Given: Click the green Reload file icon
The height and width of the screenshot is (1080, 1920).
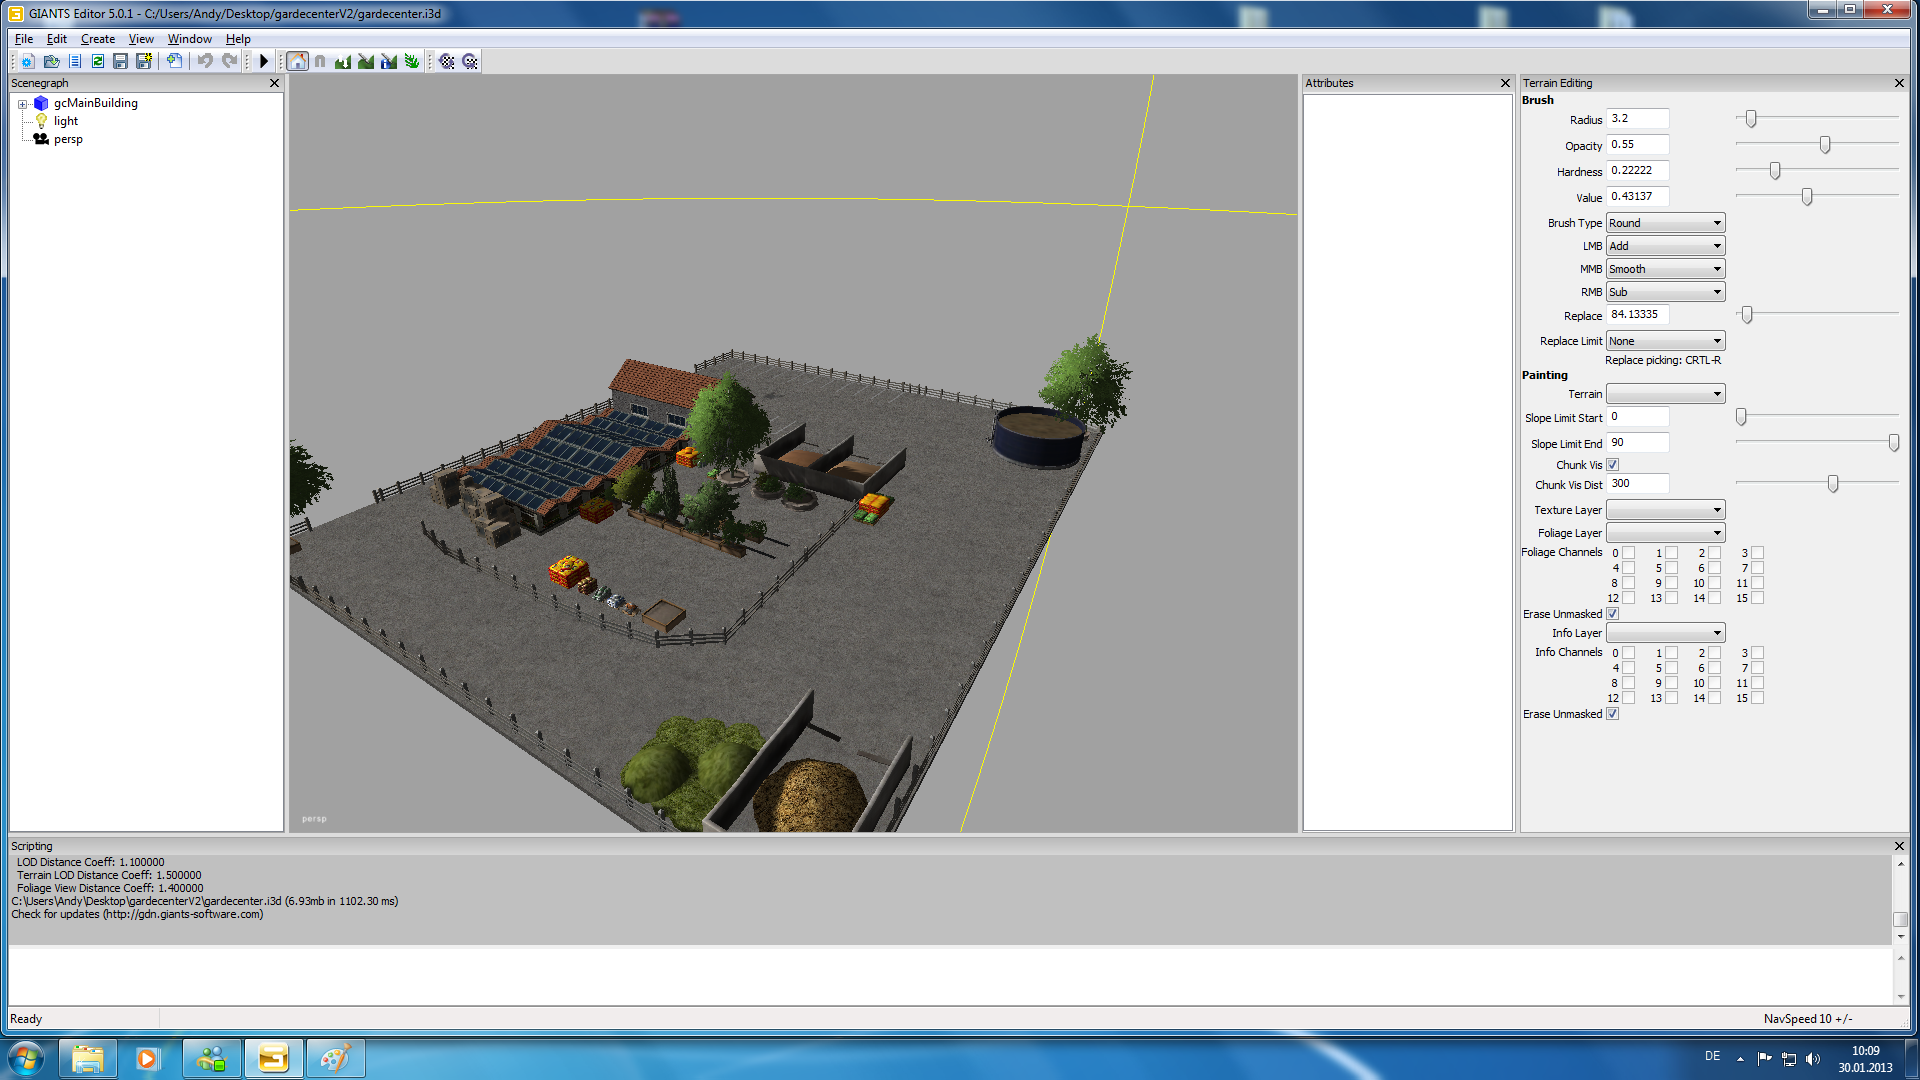Looking at the screenshot, I should (x=98, y=61).
